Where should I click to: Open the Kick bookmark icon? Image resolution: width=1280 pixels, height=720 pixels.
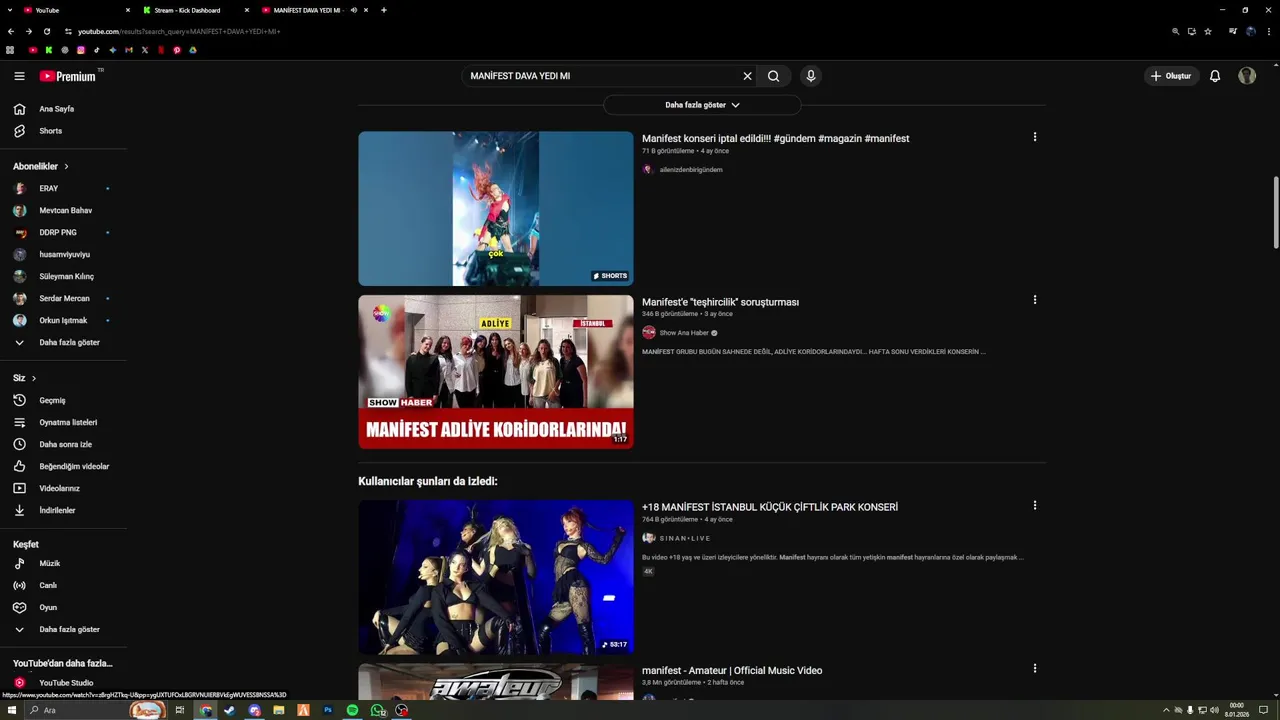coord(49,50)
